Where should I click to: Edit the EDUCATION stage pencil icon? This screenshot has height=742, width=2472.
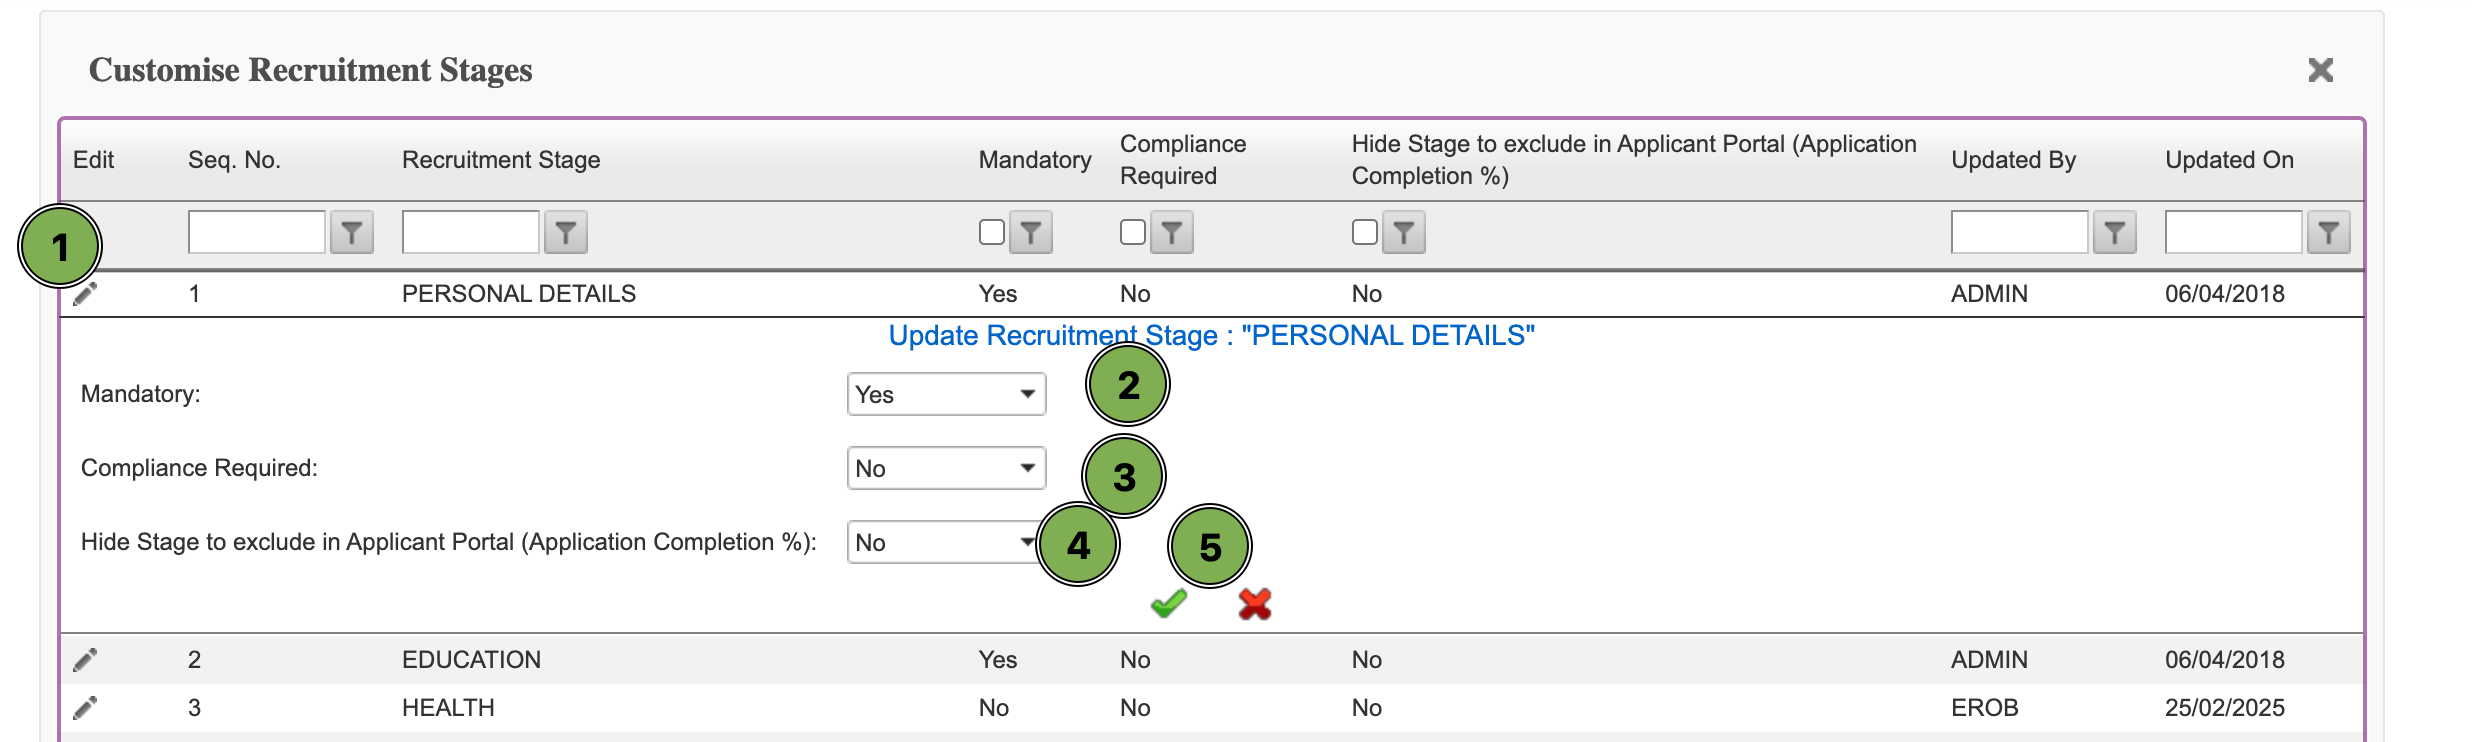tap(85, 660)
